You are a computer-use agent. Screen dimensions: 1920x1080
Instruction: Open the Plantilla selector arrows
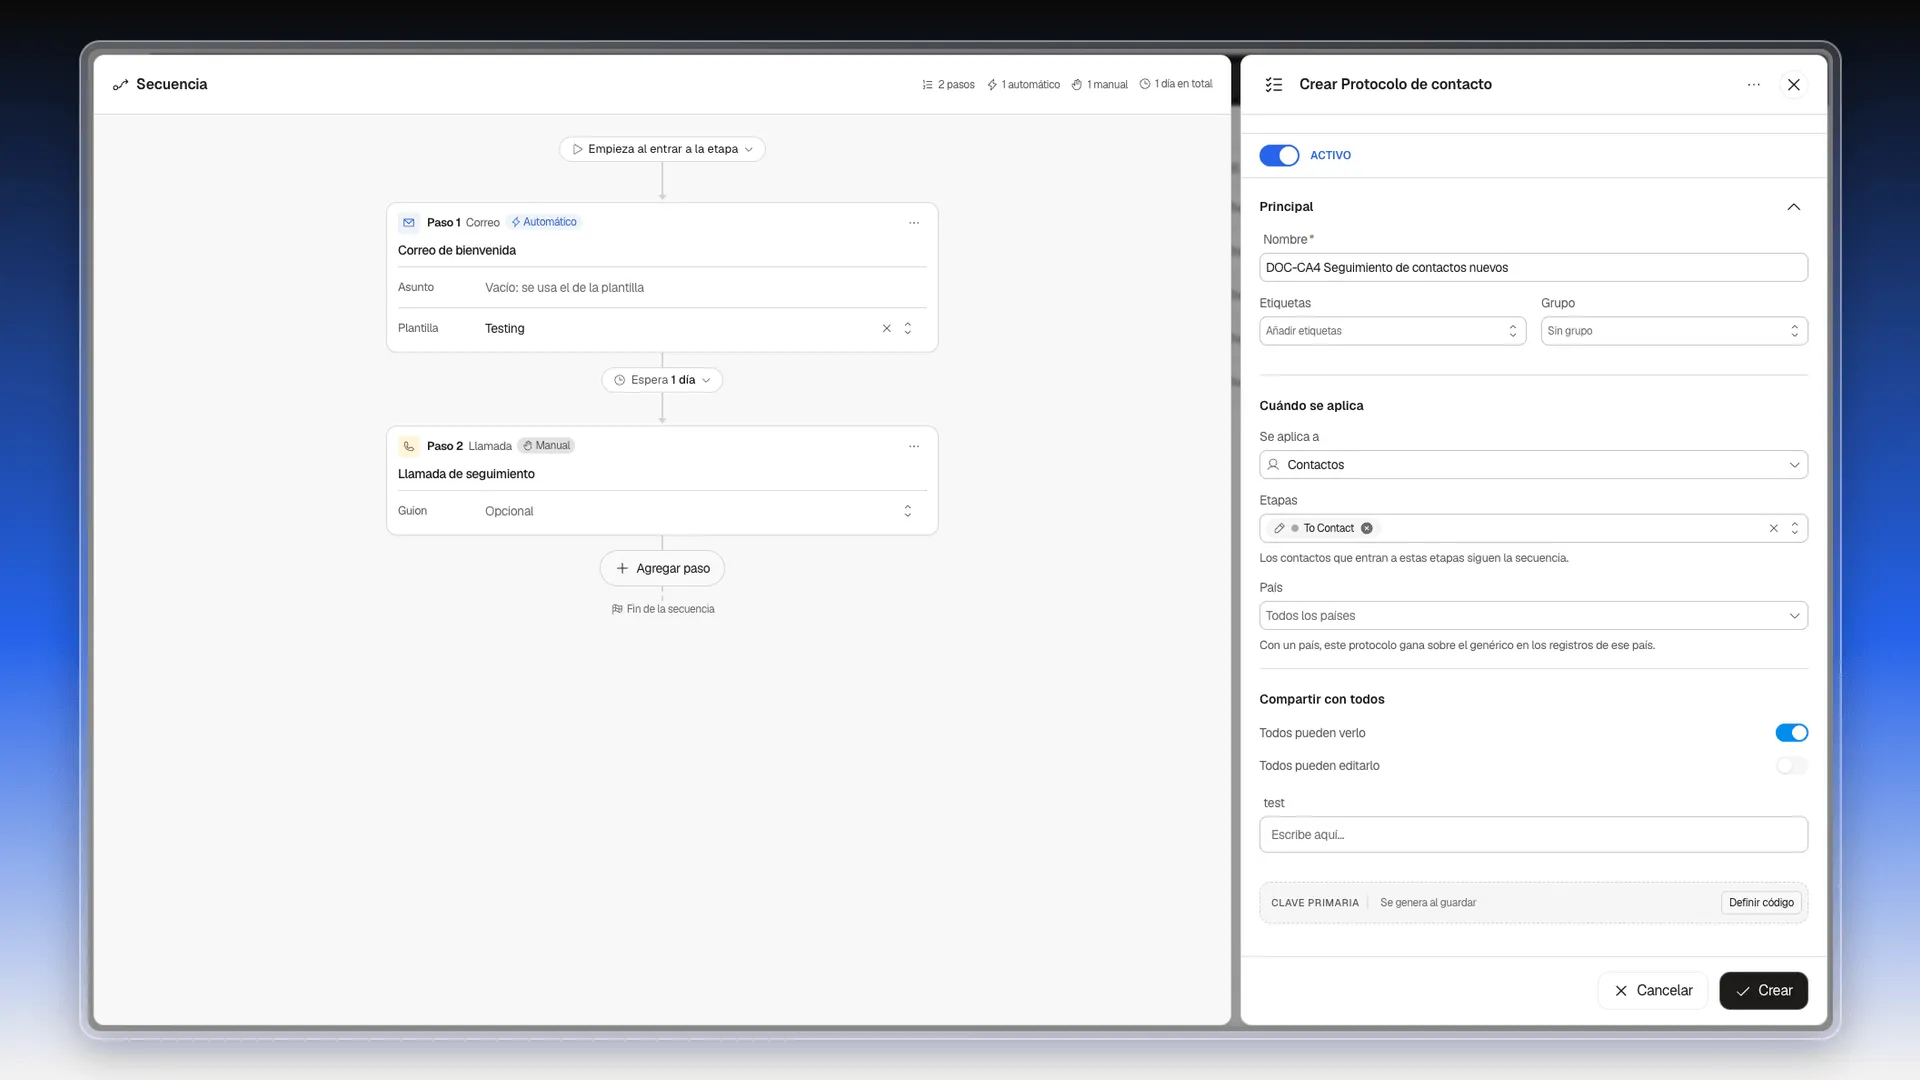[x=908, y=328]
